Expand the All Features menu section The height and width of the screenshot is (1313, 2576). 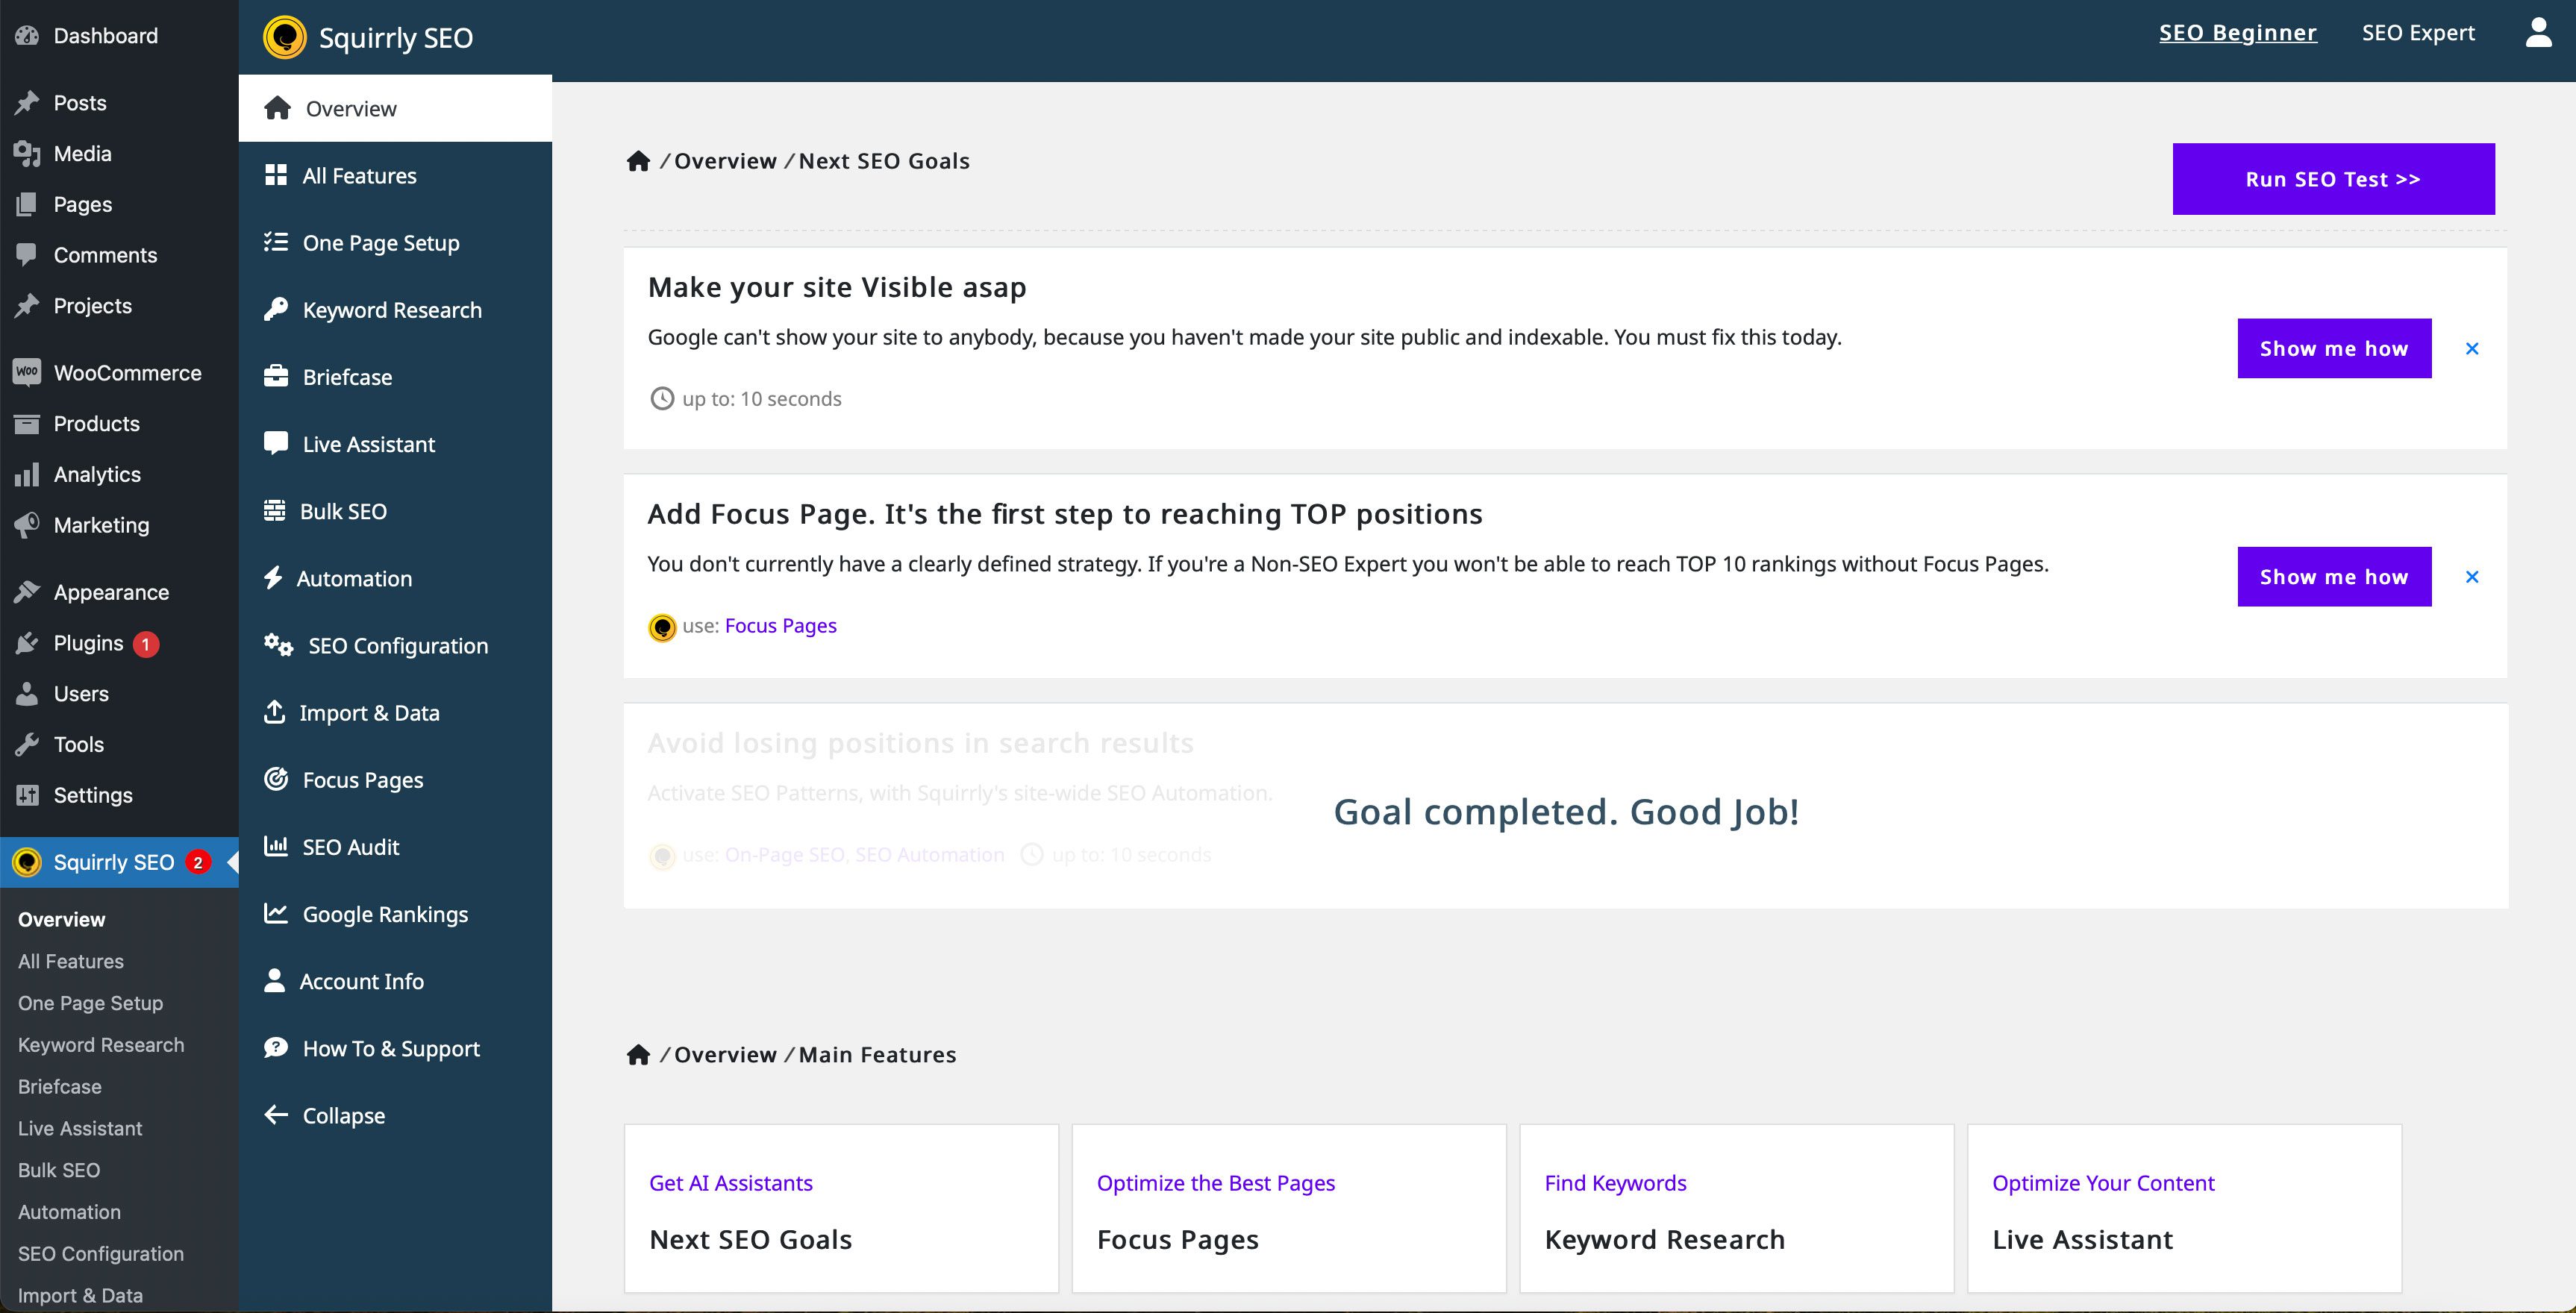point(358,174)
